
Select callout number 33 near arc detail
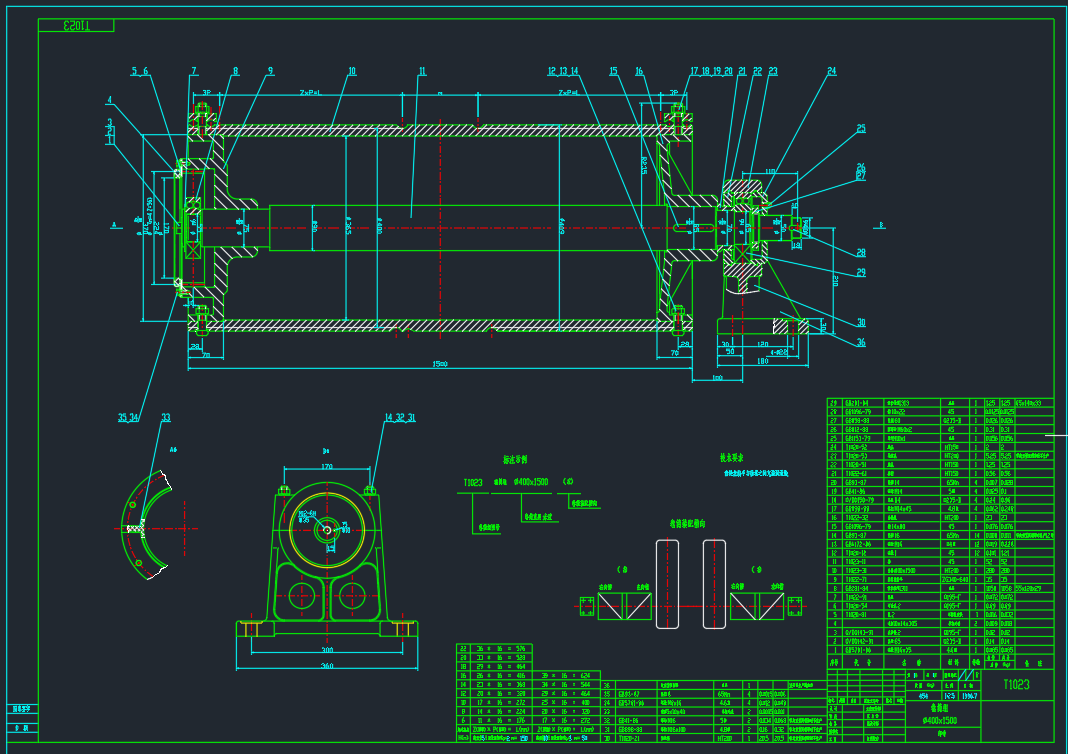(x=166, y=418)
